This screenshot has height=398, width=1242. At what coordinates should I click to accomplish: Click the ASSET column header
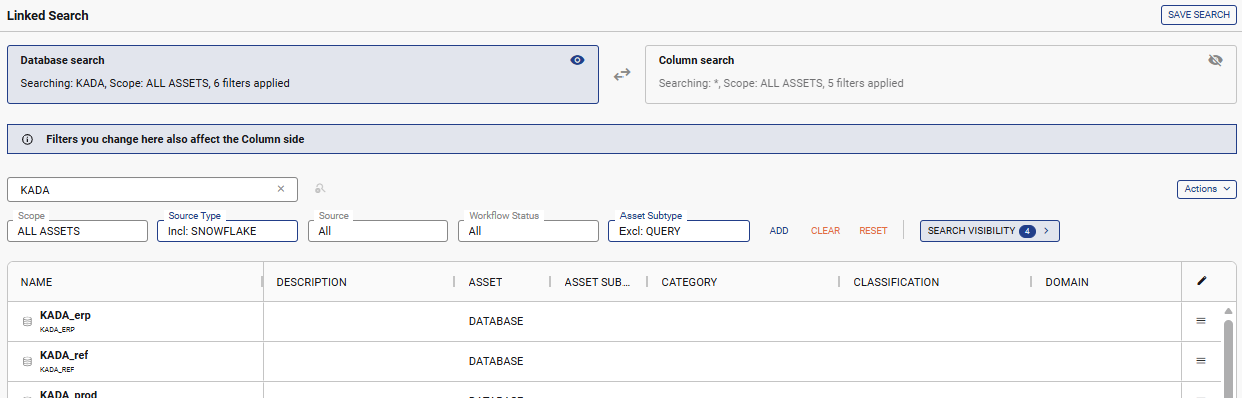pyautogui.click(x=485, y=282)
